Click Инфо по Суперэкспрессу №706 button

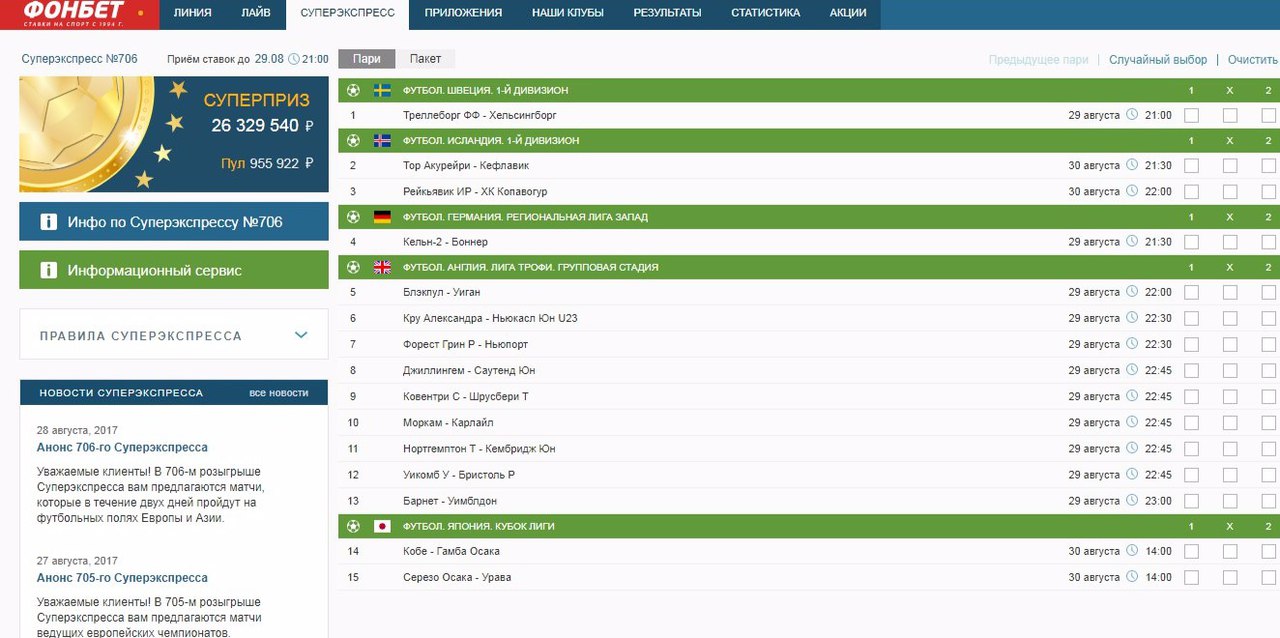click(174, 222)
